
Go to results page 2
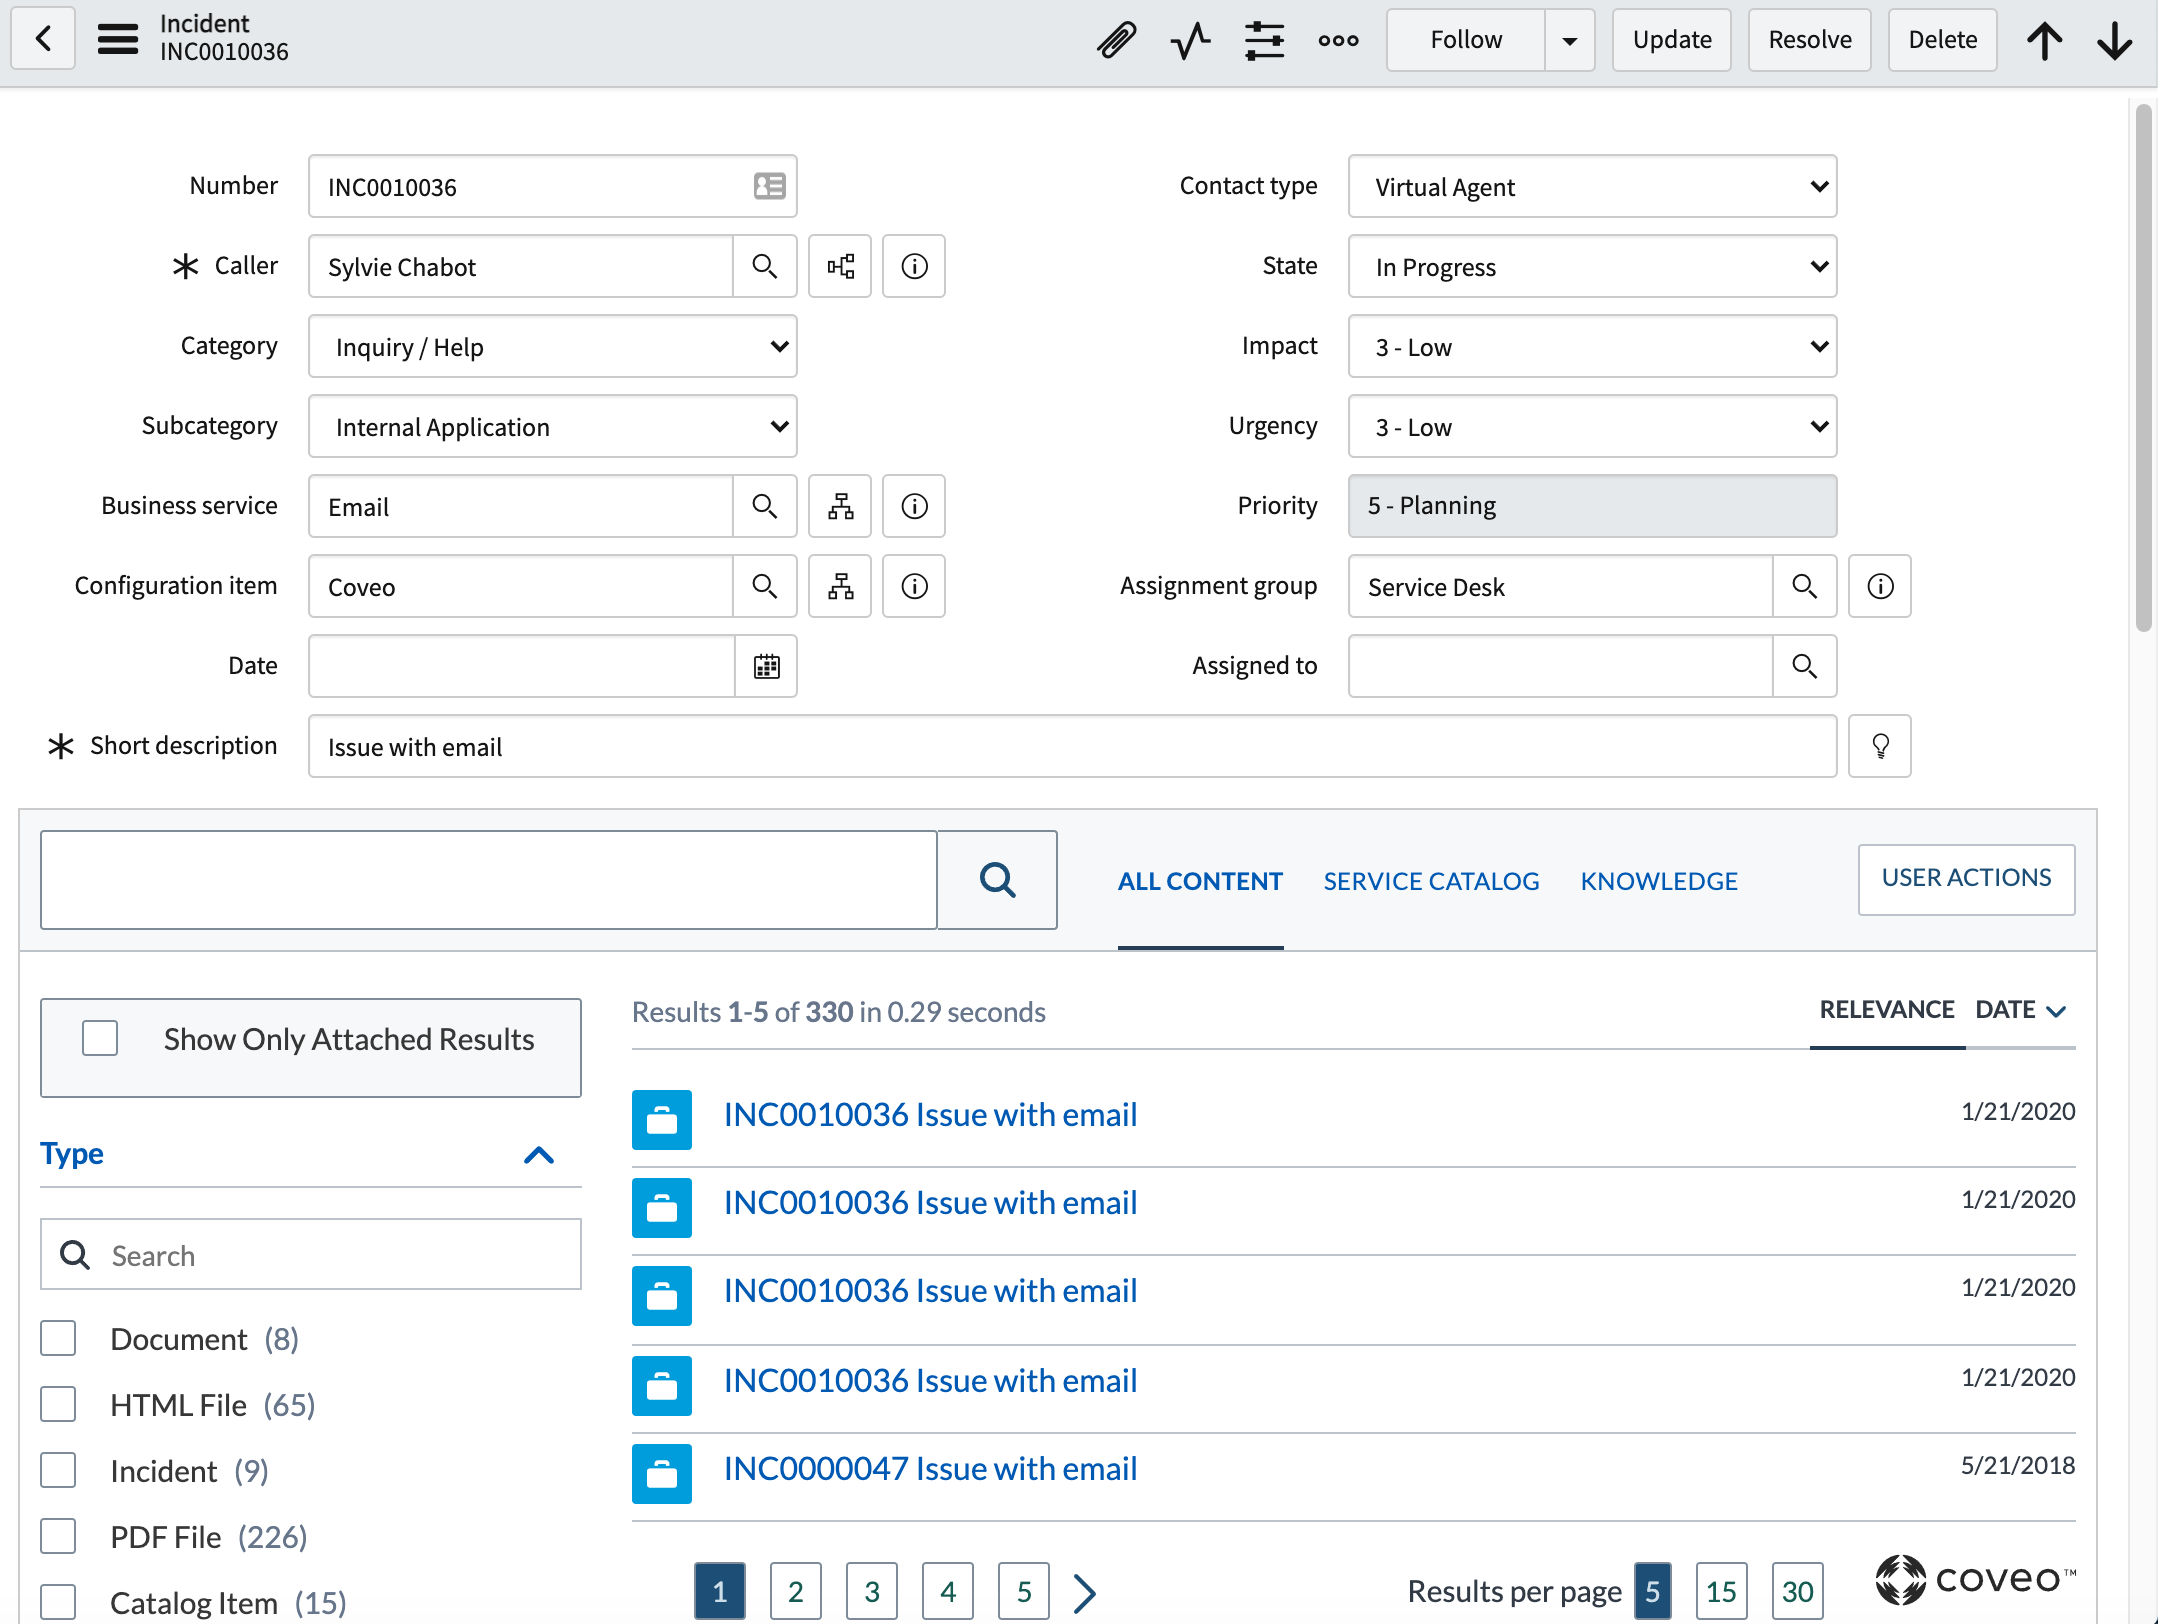click(x=796, y=1591)
